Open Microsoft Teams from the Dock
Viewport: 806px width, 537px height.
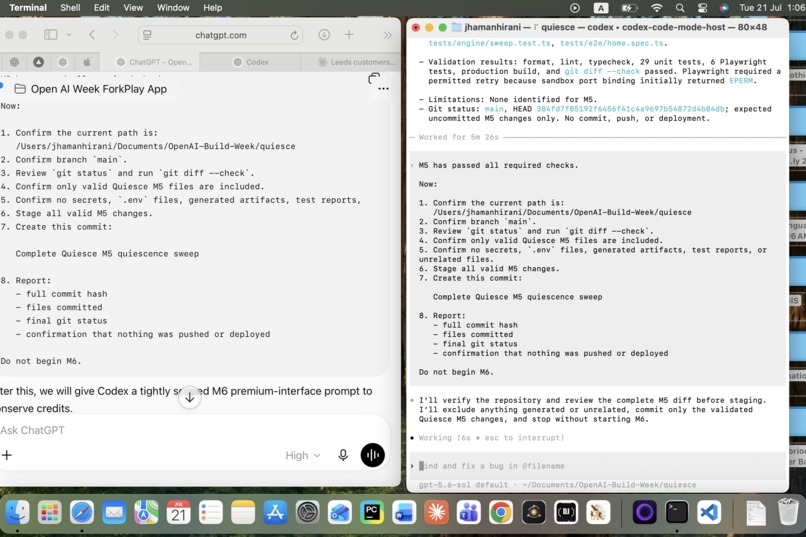click(x=468, y=512)
